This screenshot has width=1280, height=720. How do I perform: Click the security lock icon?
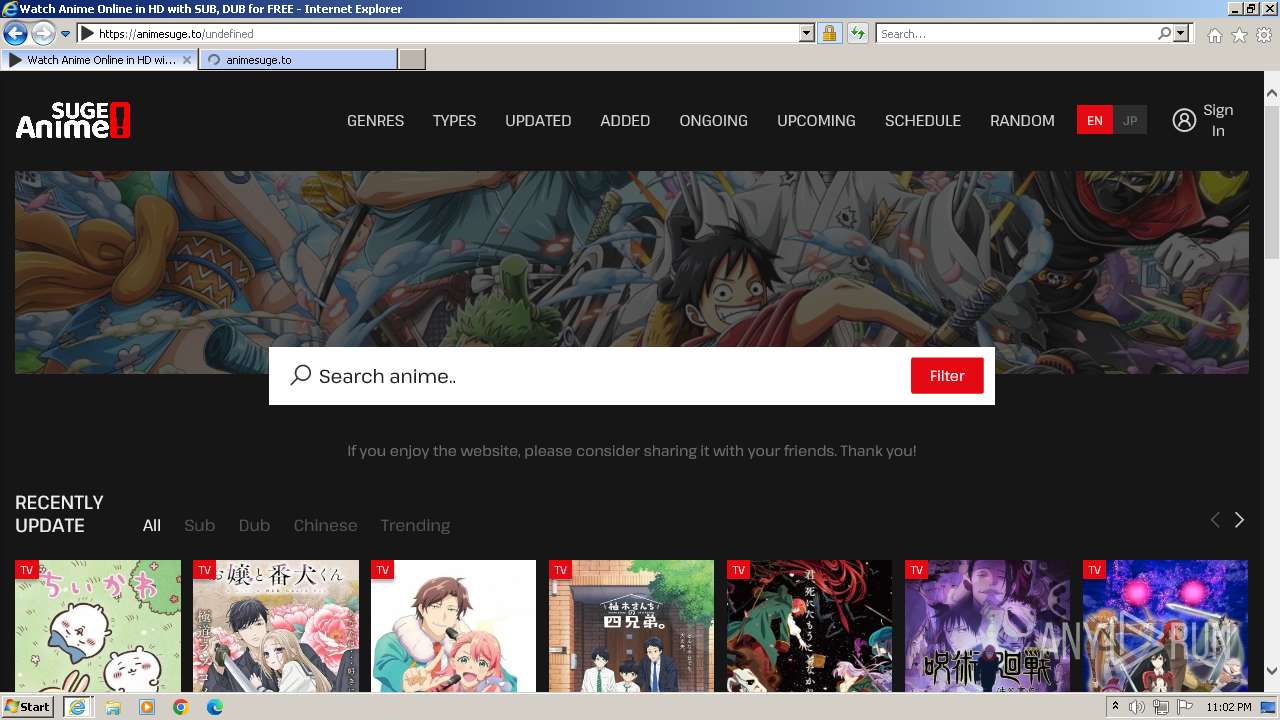[829, 33]
